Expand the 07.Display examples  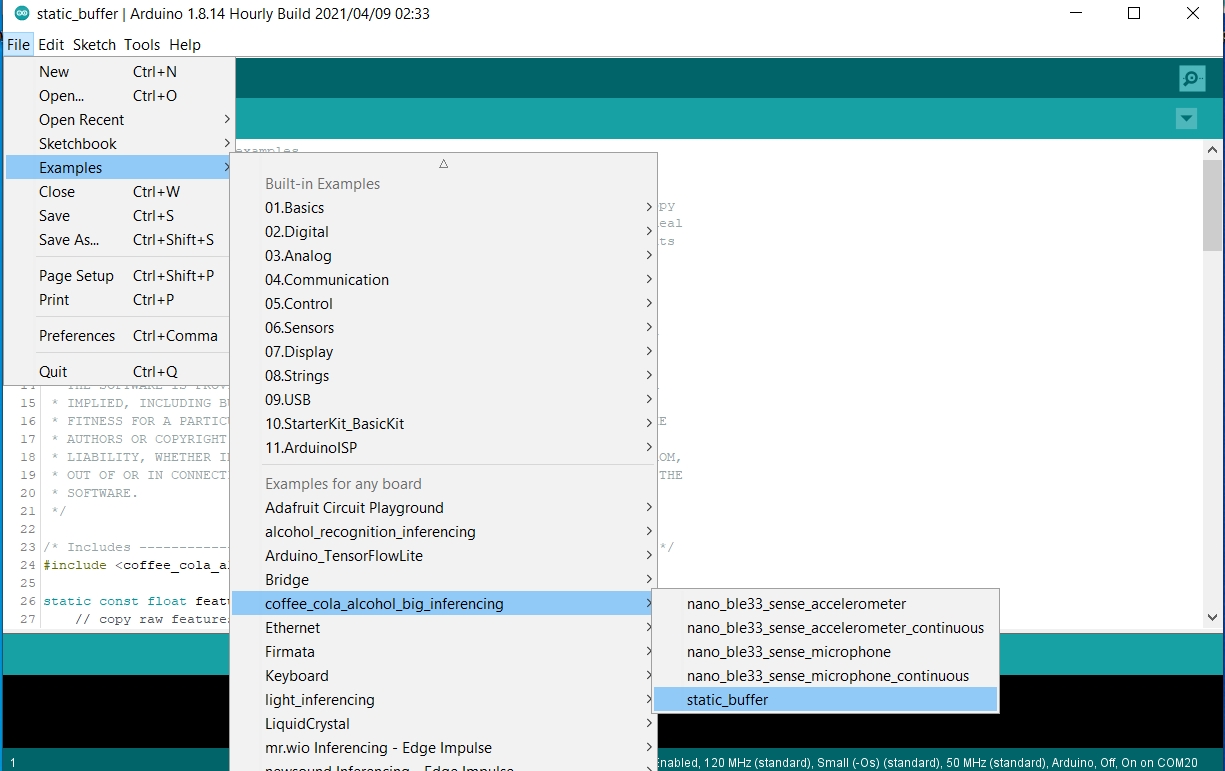click(x=444, y=352)
